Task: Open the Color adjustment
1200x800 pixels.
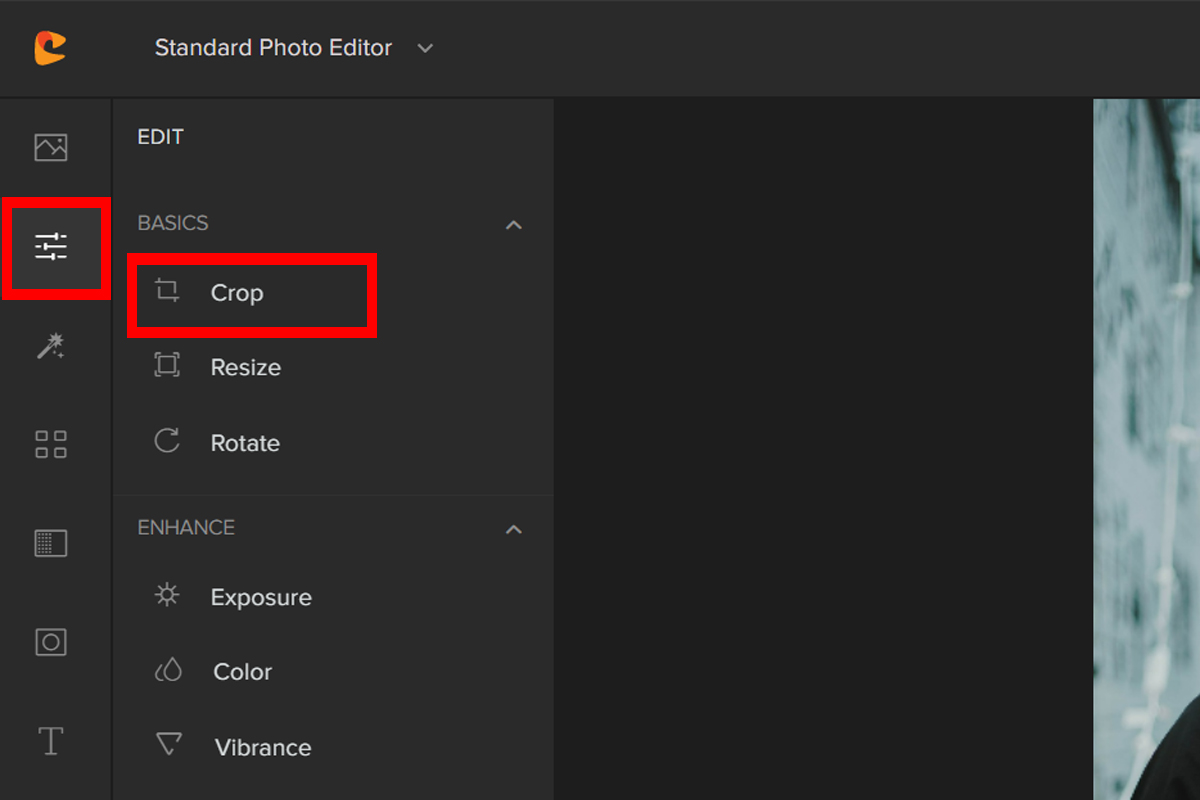Action: 242,672
